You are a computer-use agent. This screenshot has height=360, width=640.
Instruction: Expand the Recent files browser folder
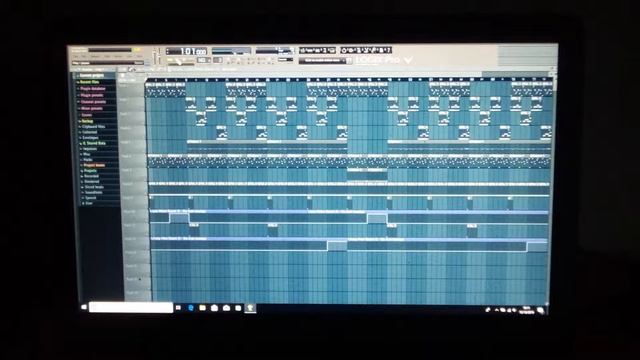pos(89,82)
